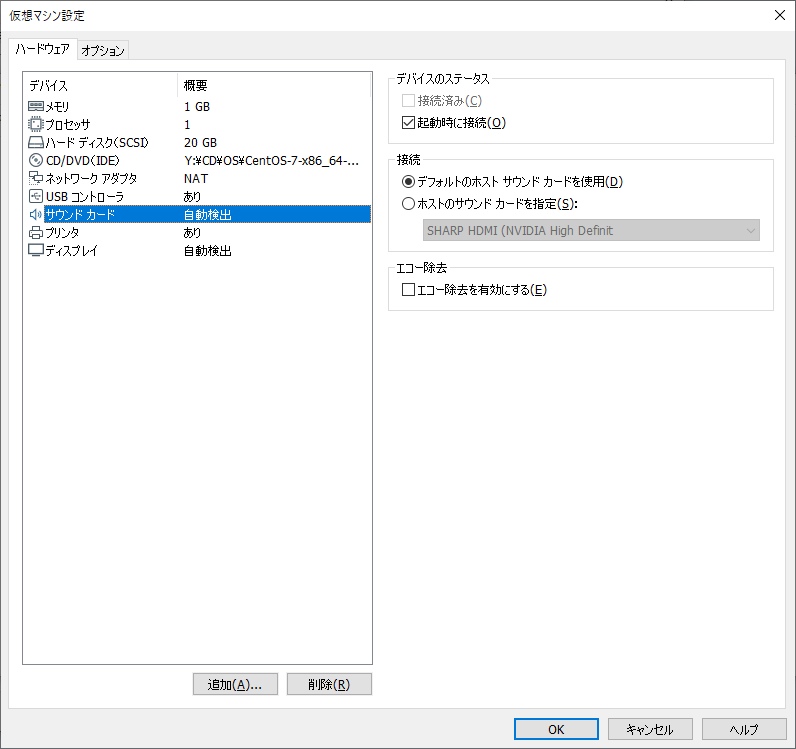Switch to the オプション tab

(103, 50)
